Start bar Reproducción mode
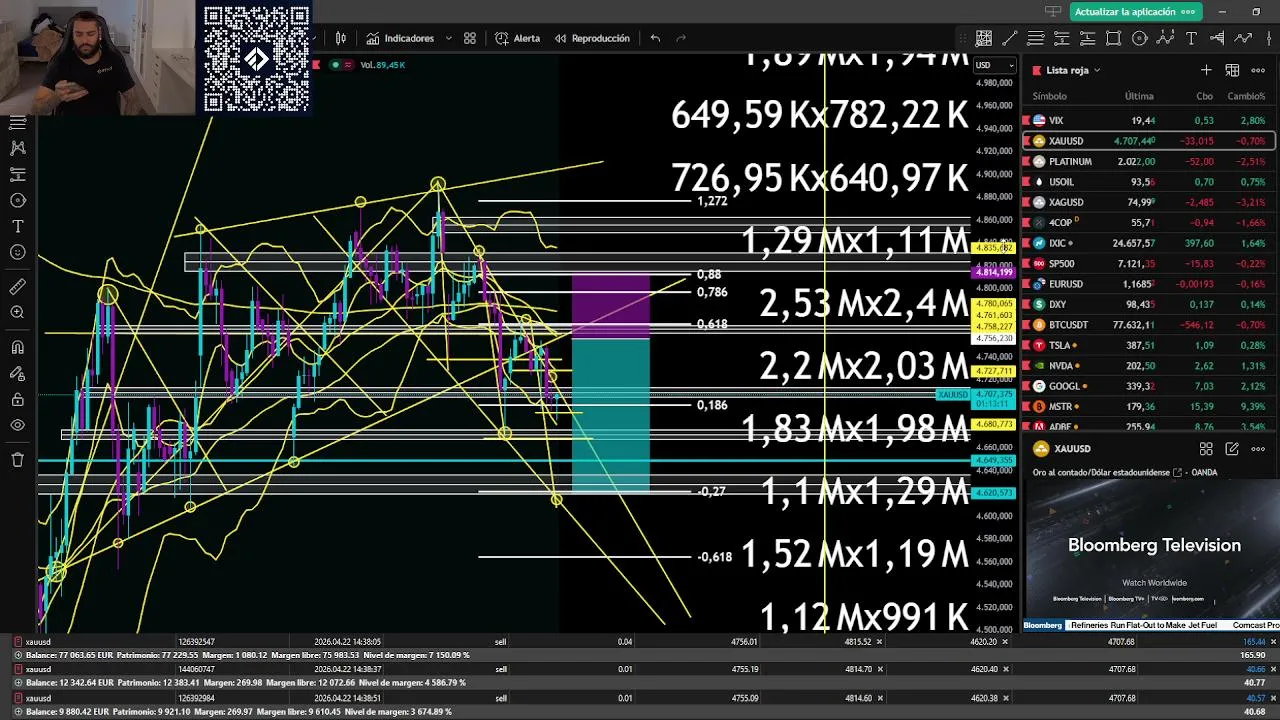The height and width of the screenshot is (720, 1280). [591, 38]
